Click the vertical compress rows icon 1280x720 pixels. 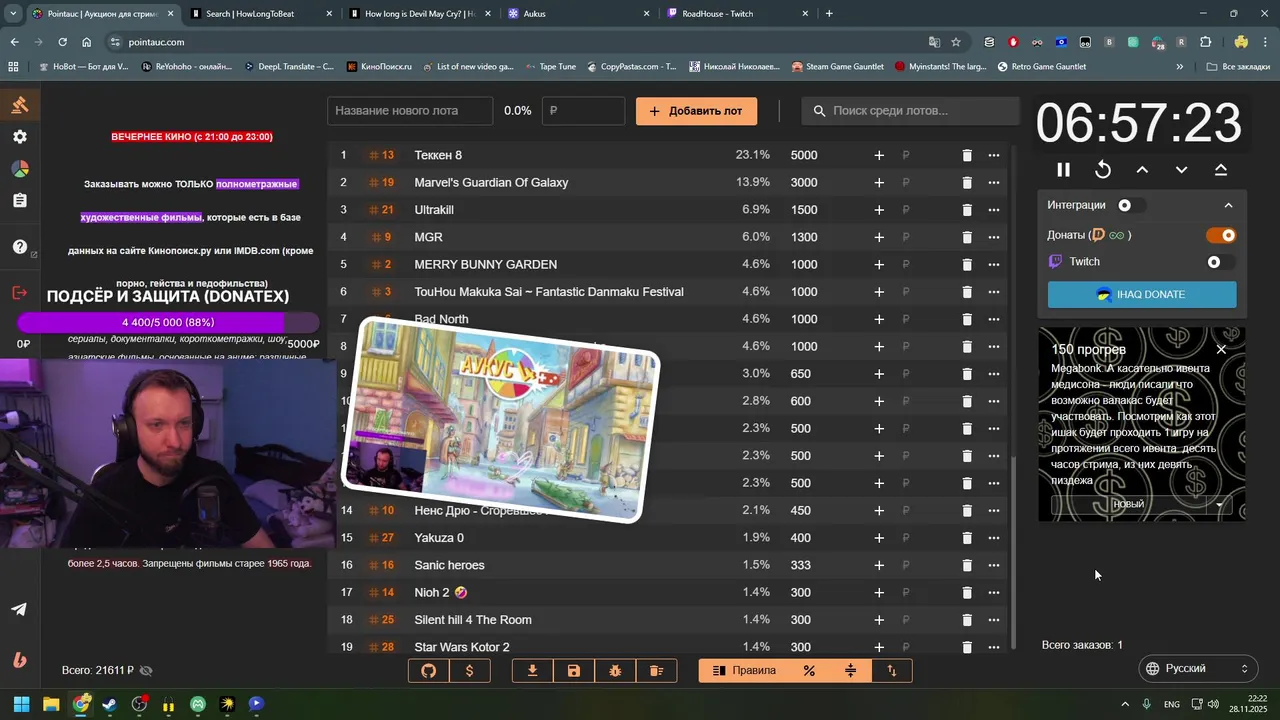click(851, 670)
